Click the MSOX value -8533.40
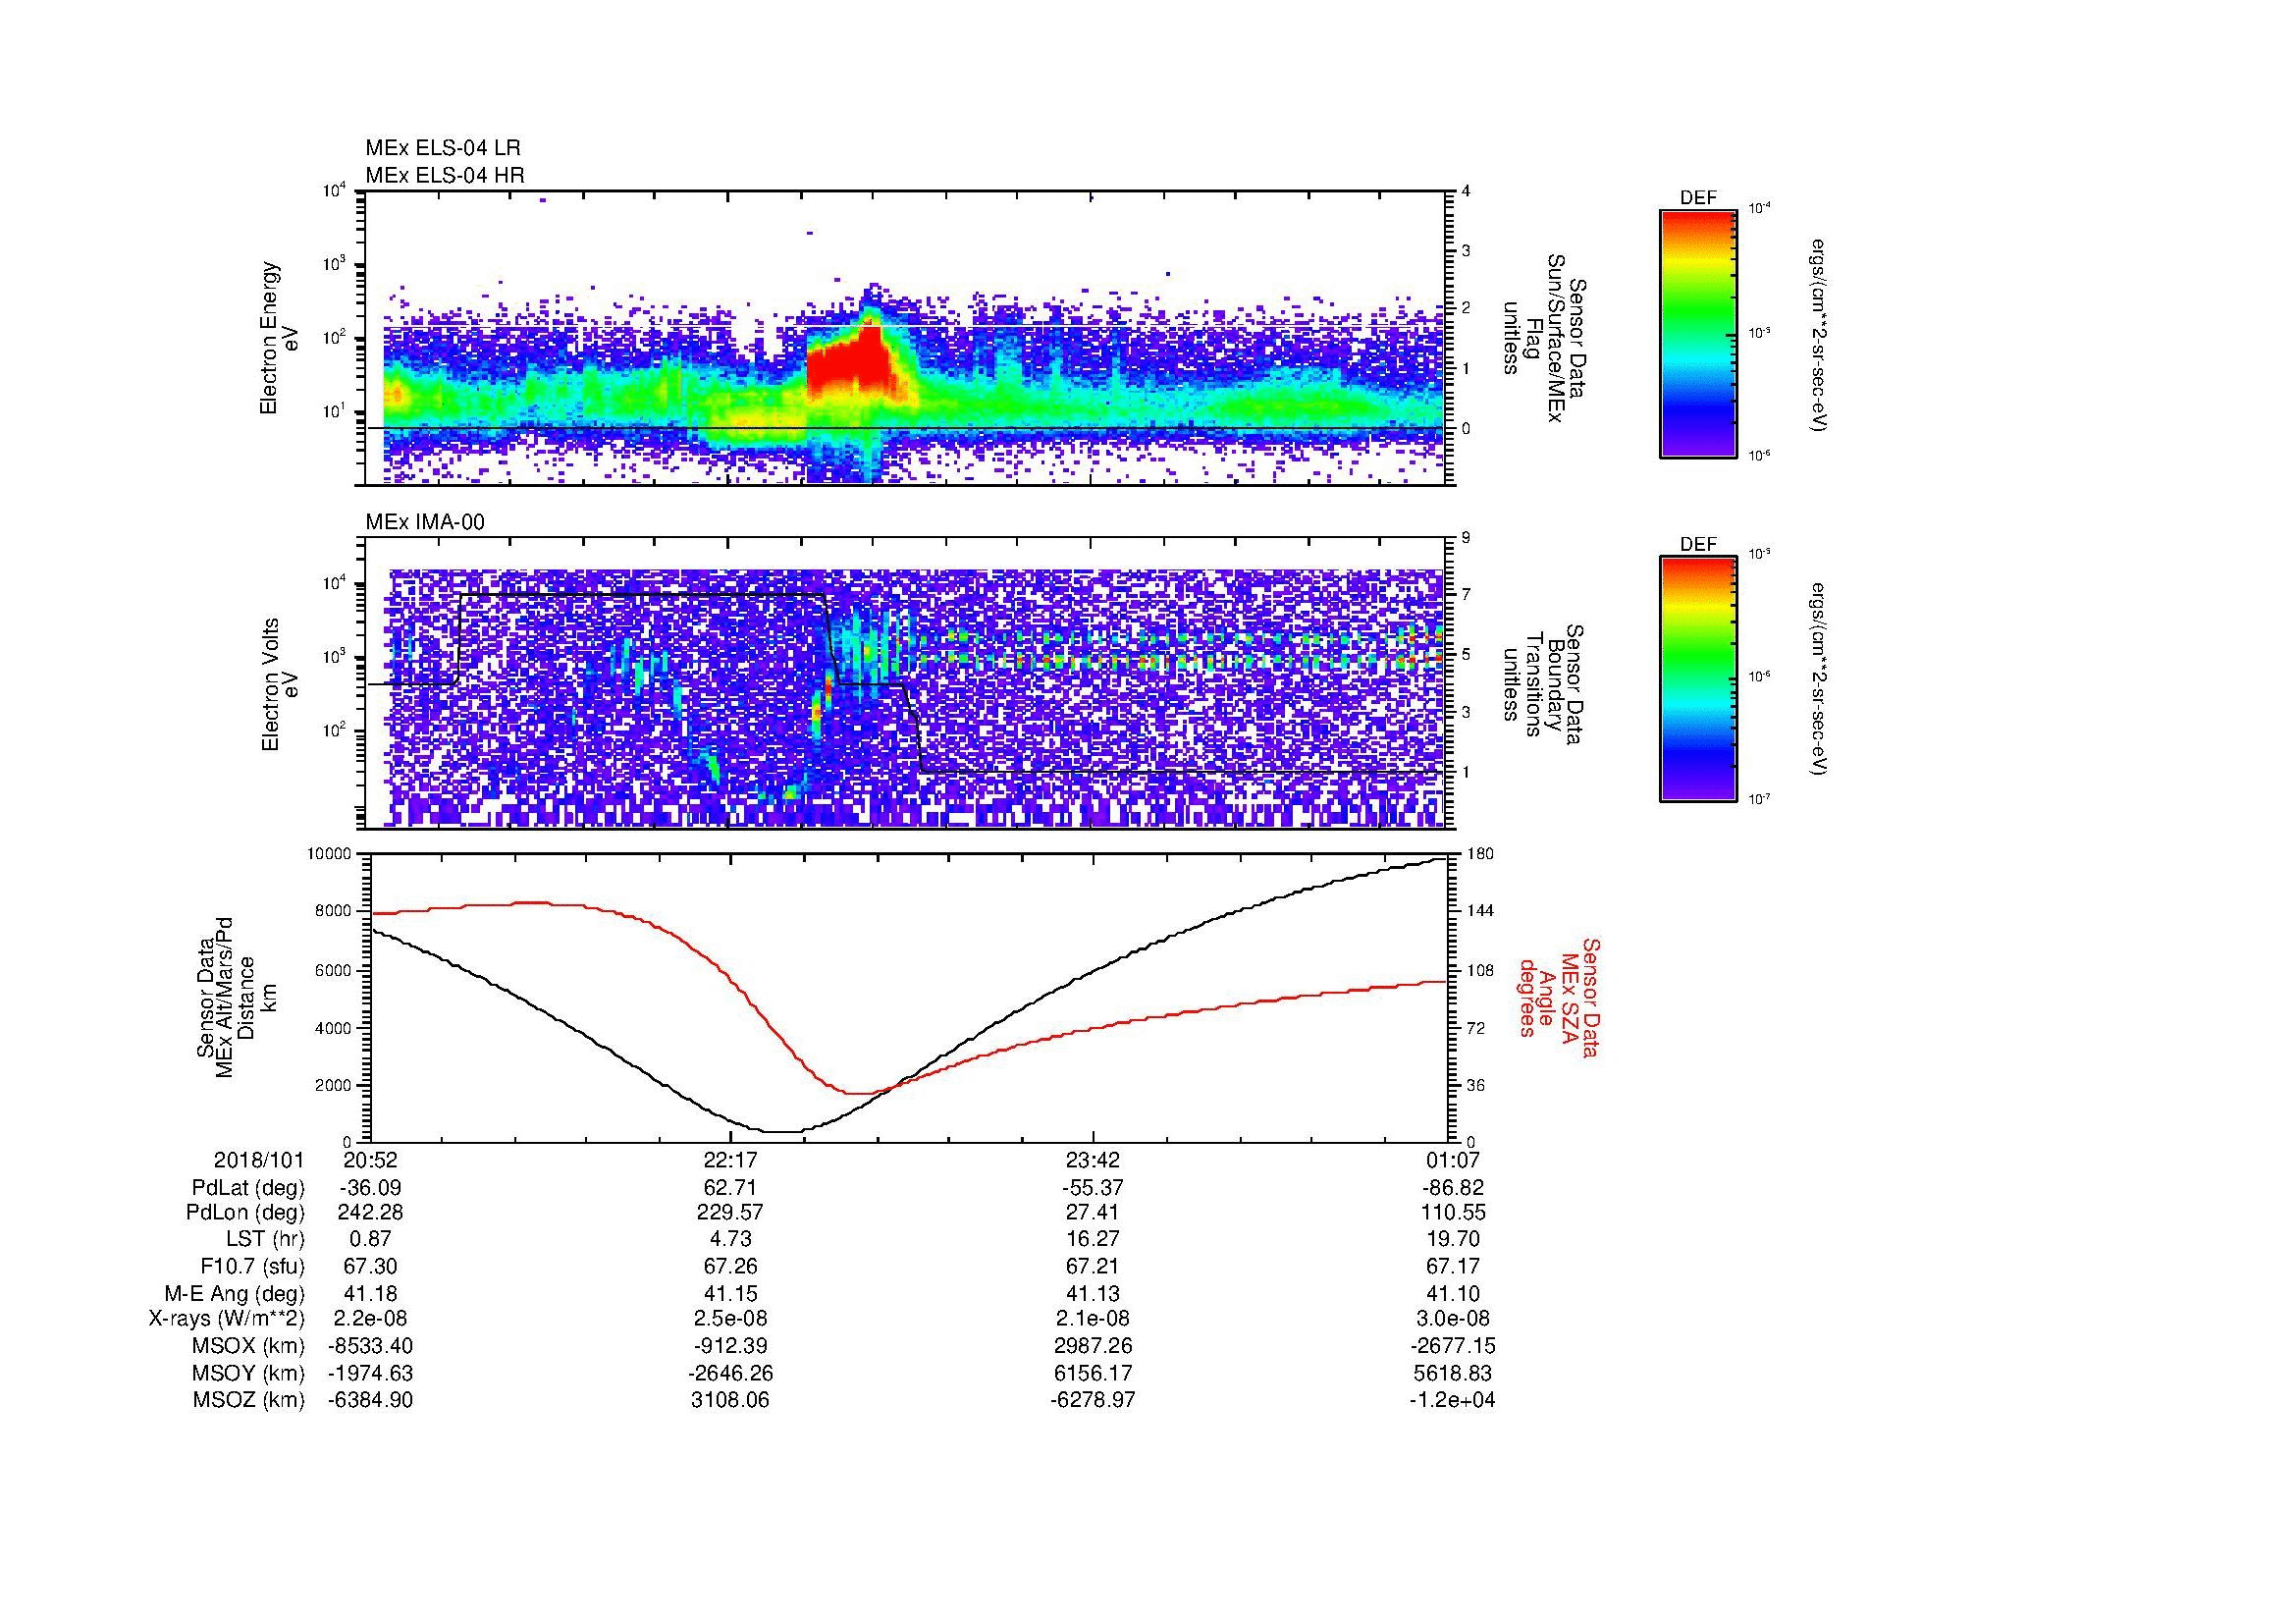Viewport: 2296px width, 1623px height. 371,1346
